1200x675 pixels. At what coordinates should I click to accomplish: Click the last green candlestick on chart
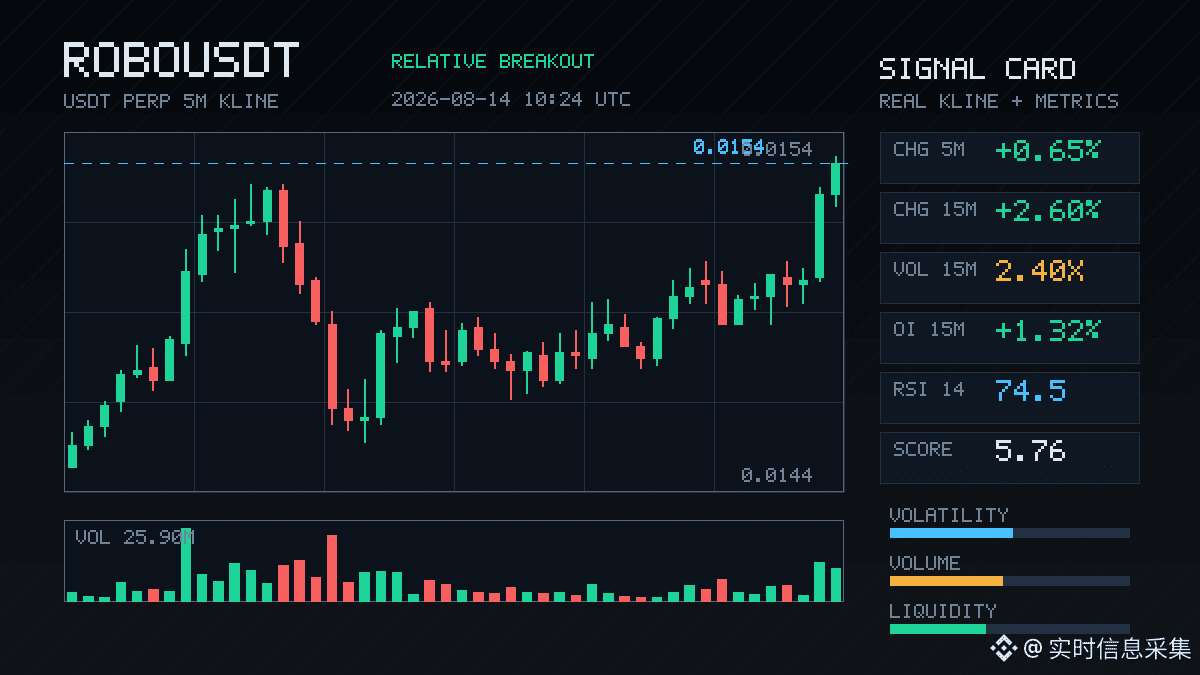tap(836, 180)
